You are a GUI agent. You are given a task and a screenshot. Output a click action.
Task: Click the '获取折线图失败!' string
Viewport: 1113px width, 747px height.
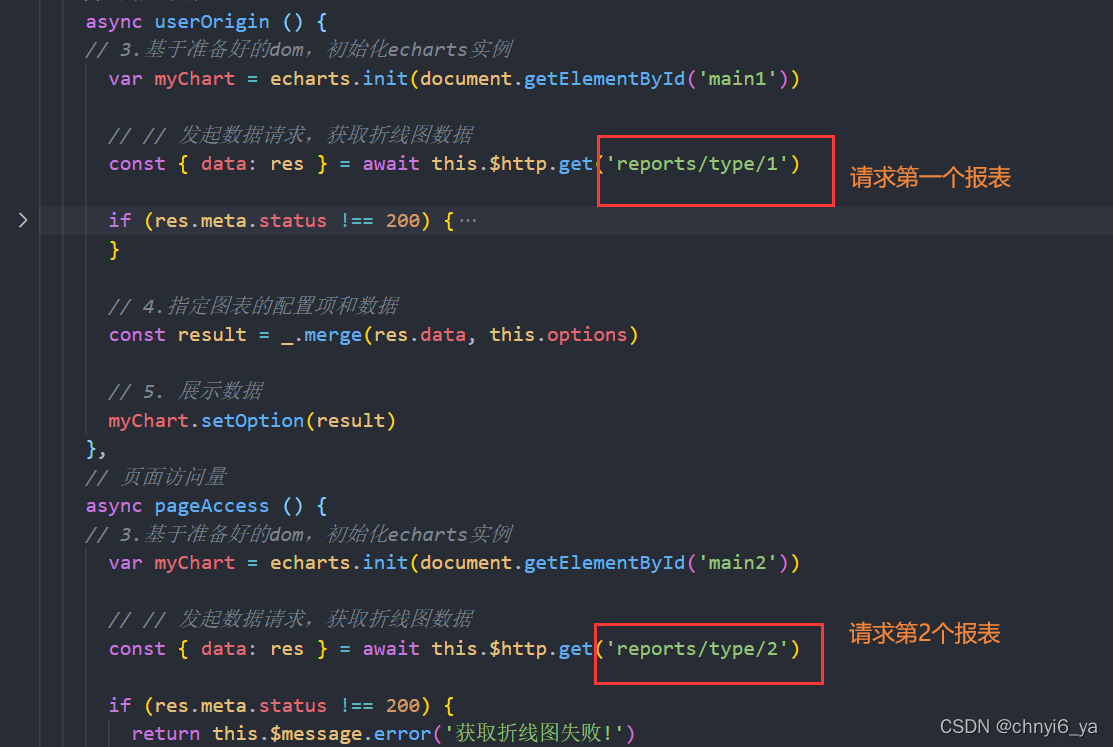(534, 734)
